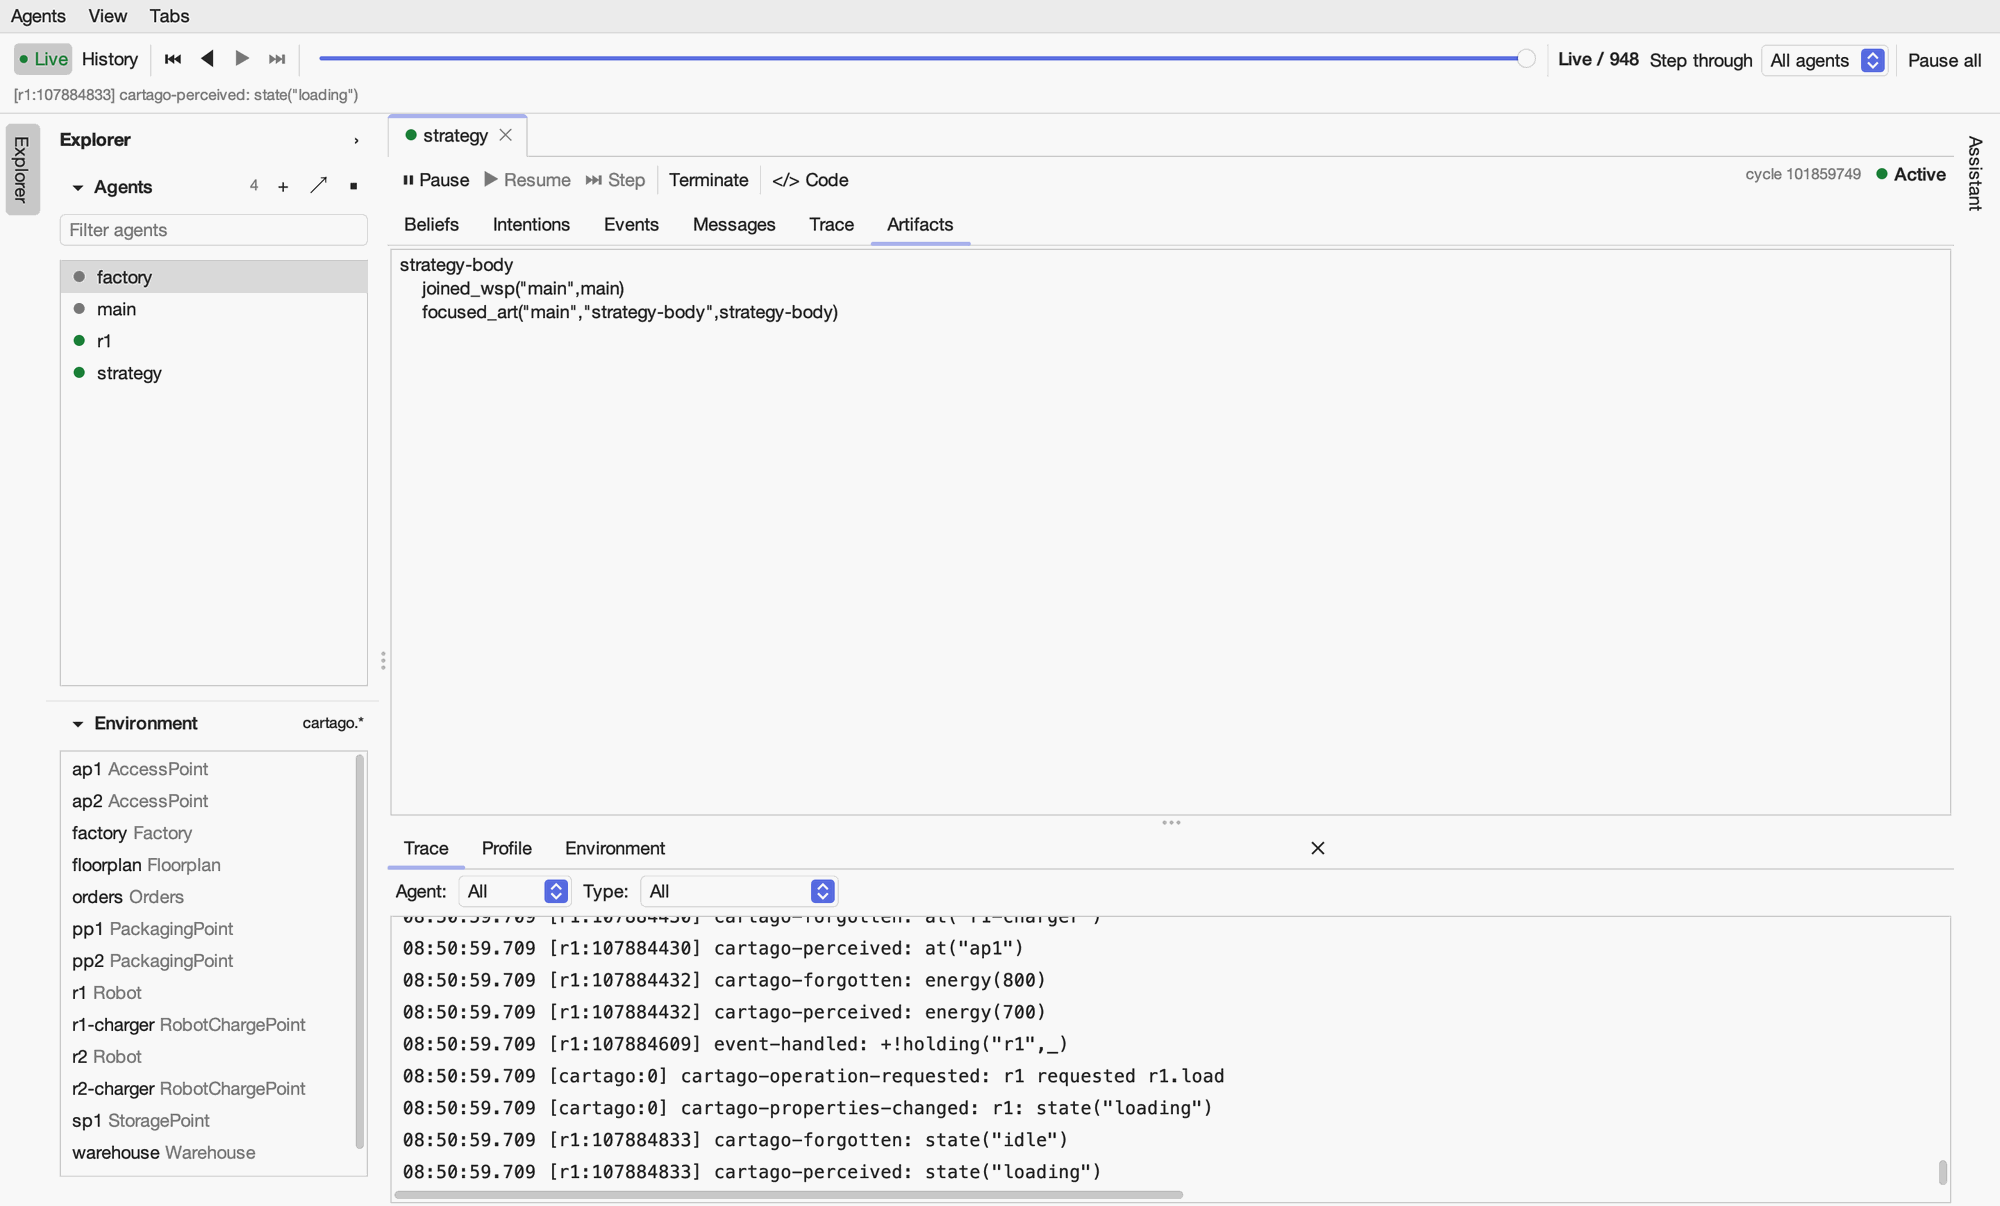2000x1206 pixels.
Task: Click the stop square icon in Agents header
Action: (353, 187)
